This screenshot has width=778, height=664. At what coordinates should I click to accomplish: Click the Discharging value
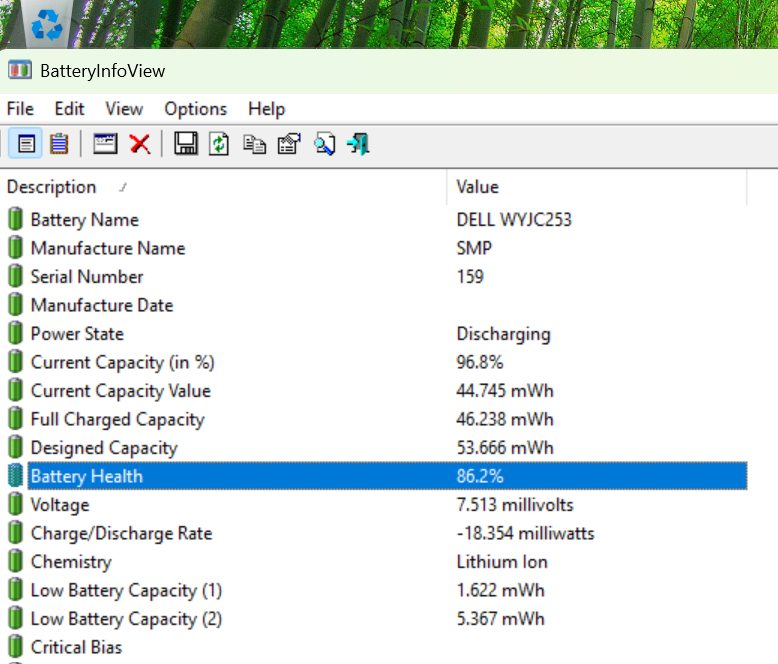(504, 334)
